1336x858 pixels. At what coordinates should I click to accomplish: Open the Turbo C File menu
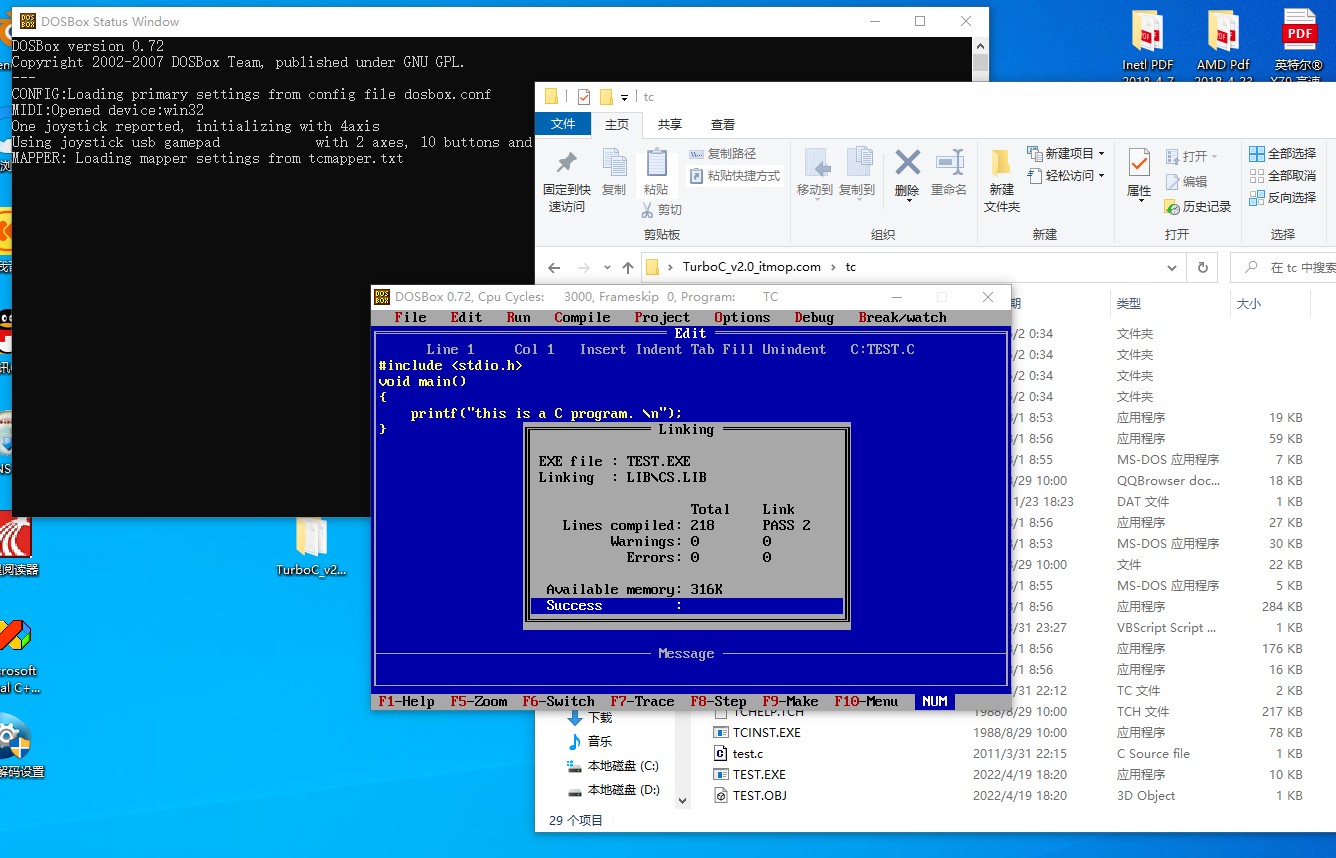(x=410, y=318)
